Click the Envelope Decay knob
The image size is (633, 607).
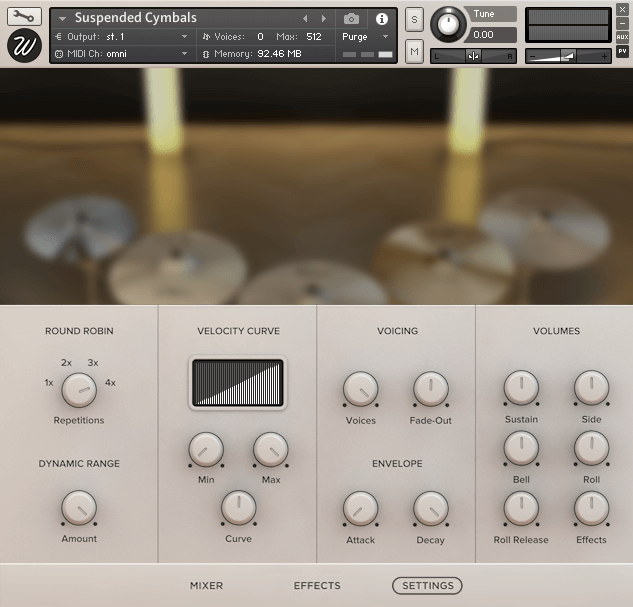(431, 509)
